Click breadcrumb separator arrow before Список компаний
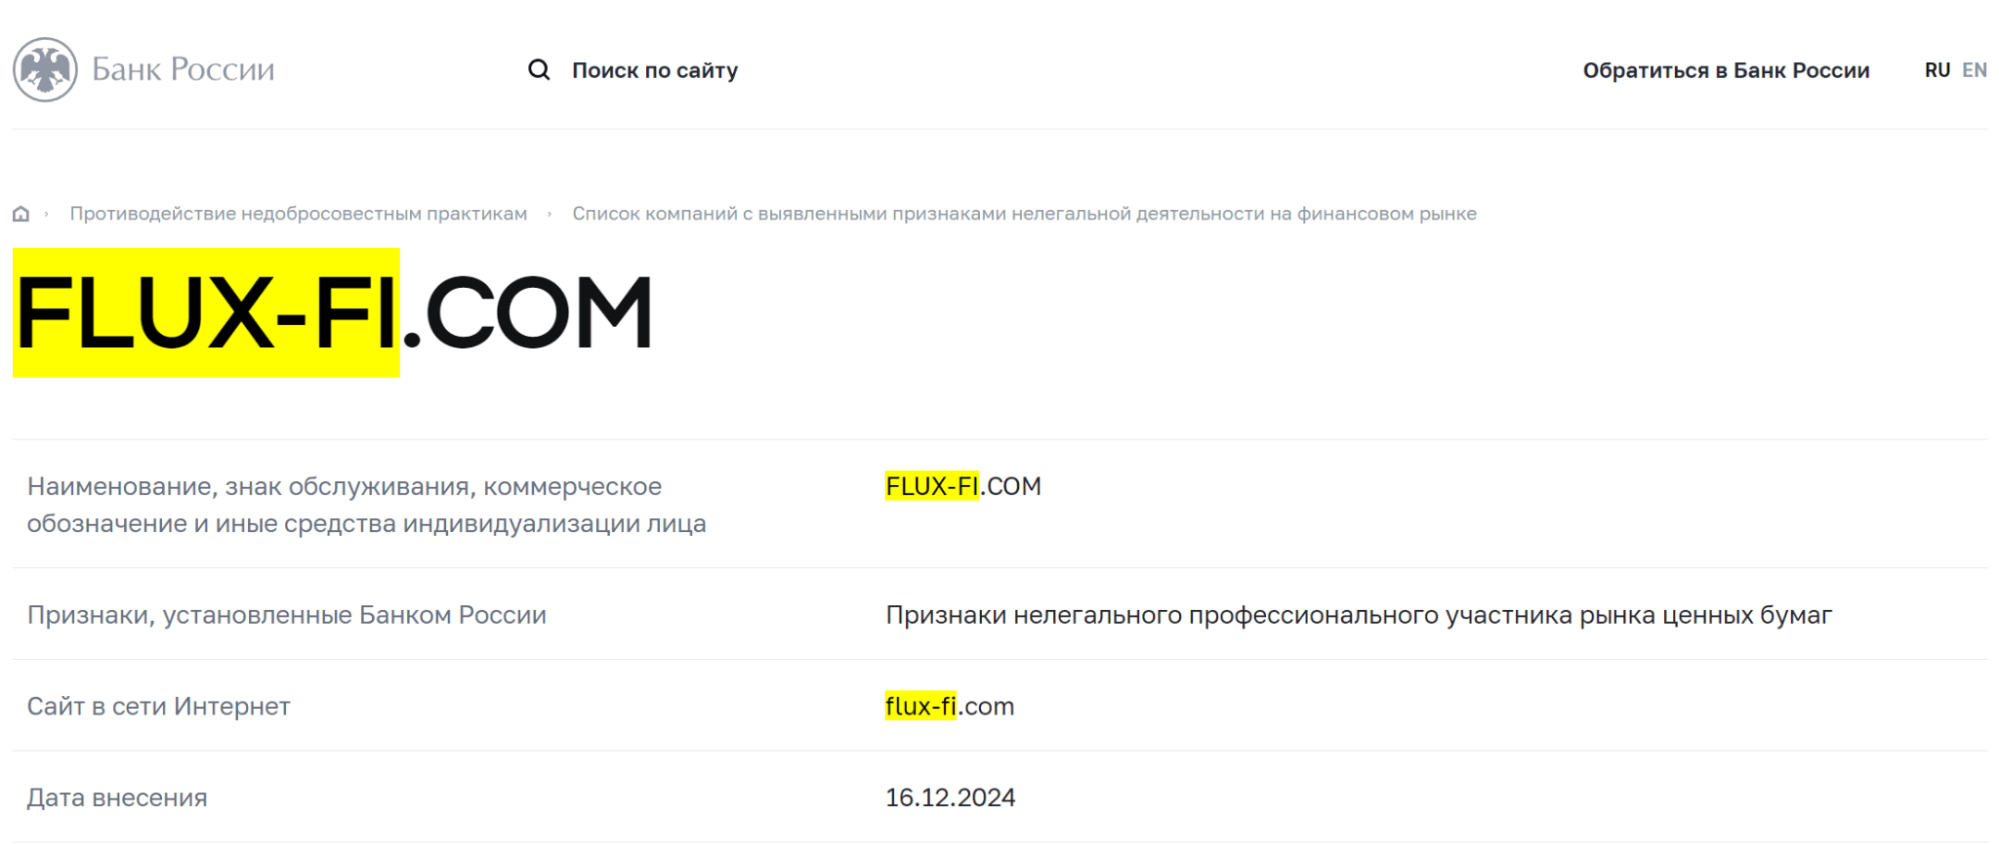Screen dimensions: 1999x844 (549, 214)
